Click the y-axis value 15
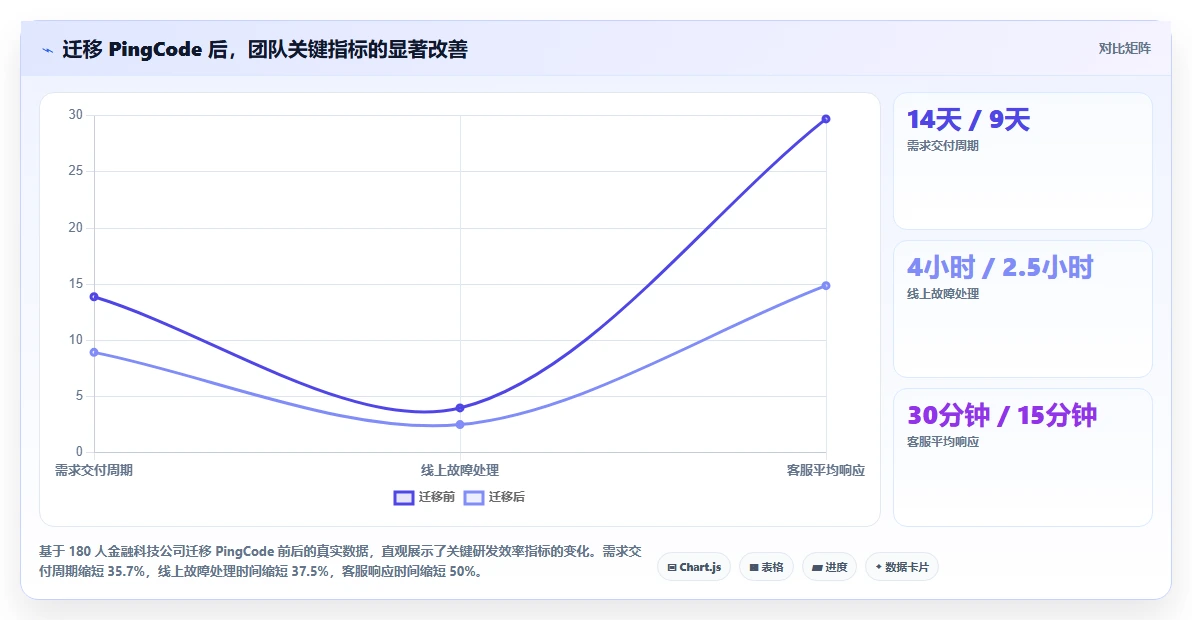Viewport: 1192px width, 620px height. [75, 283]
